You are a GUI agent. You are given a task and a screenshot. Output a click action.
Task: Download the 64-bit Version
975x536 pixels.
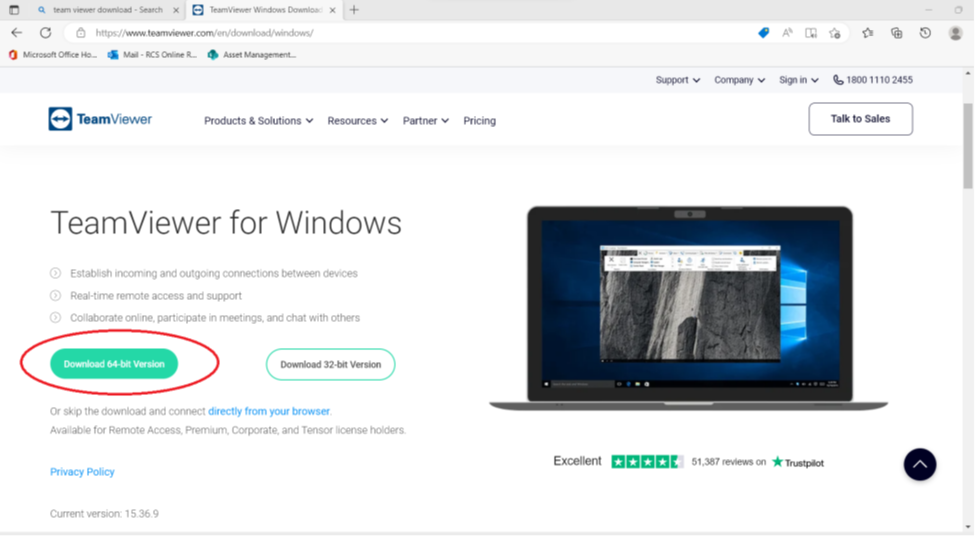coord(114,364)
